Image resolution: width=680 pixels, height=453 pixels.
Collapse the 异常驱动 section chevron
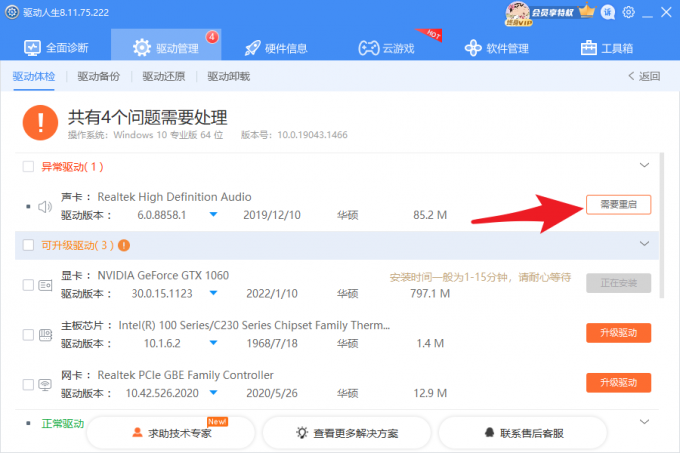[x=644, y=165]
